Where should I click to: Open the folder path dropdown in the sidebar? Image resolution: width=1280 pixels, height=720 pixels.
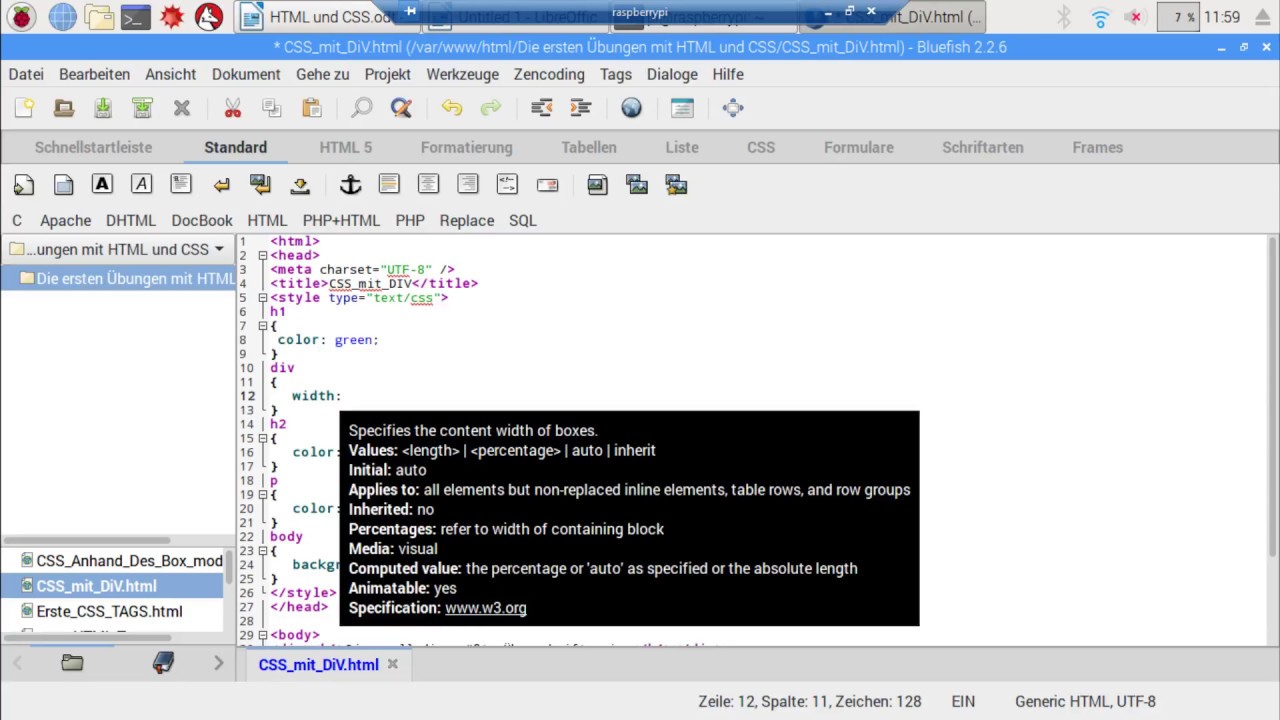[118, 249]
